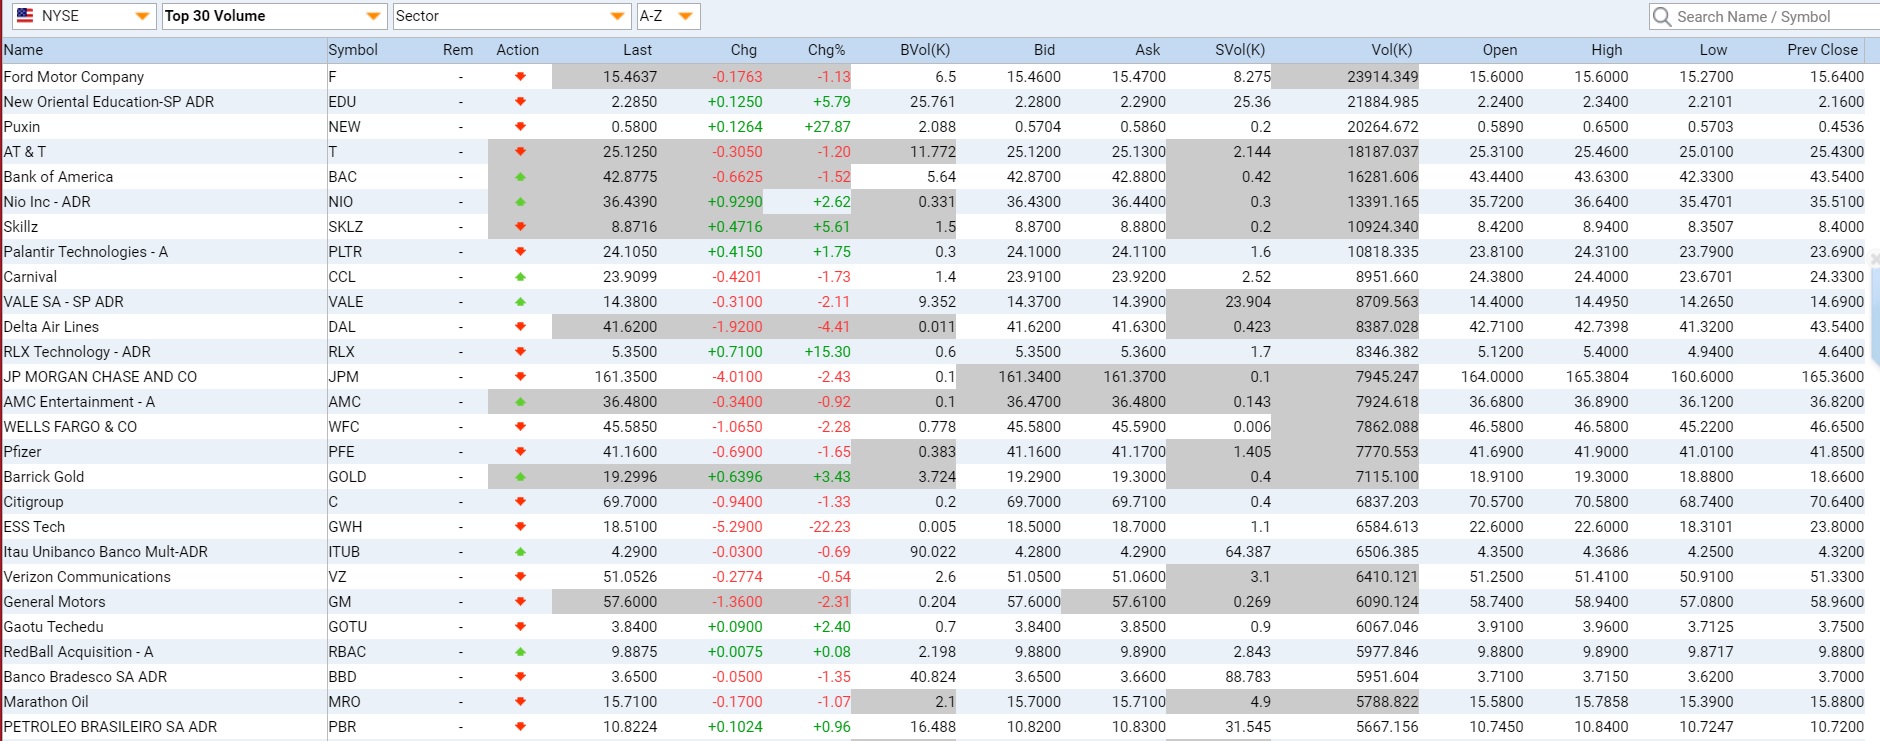1880x741 pixels.
Task: Select the Ford Motor Company name
Action: pyautogui.click(x=74, y=77)
